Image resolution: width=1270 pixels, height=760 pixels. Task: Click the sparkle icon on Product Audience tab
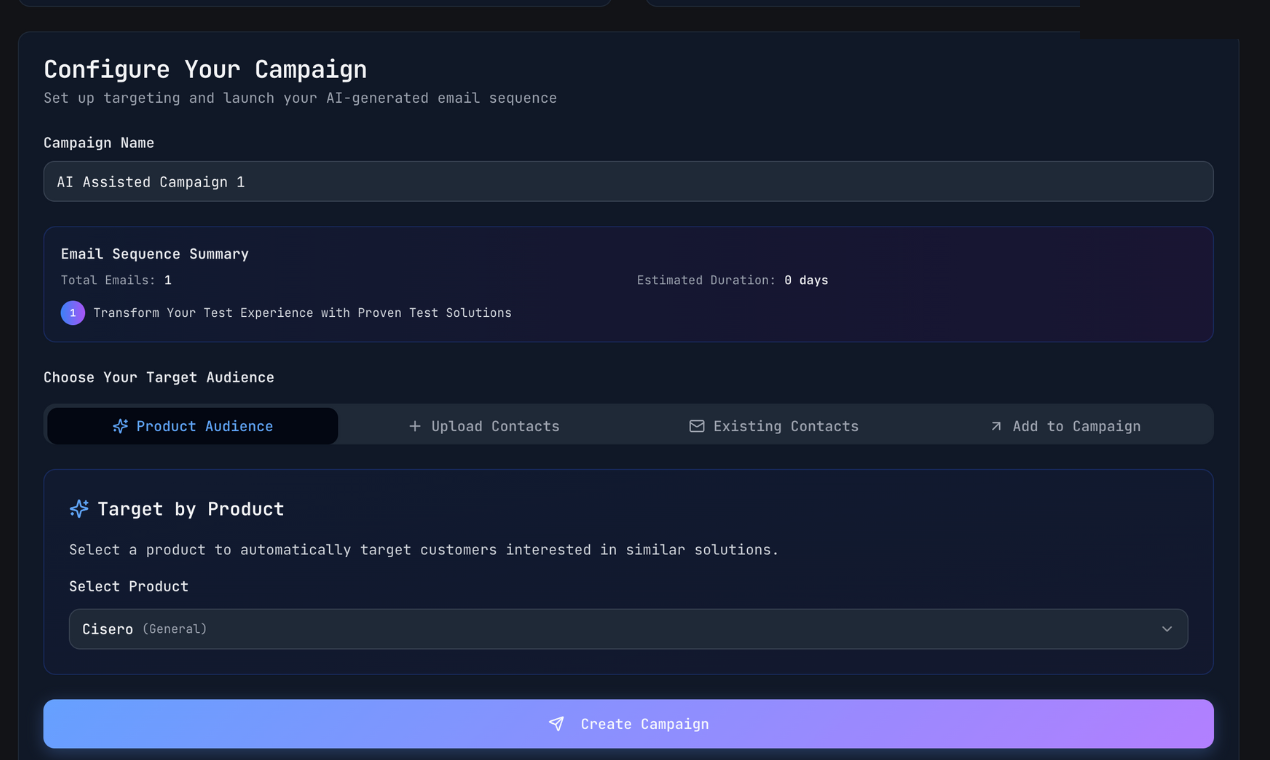point(120,426)
